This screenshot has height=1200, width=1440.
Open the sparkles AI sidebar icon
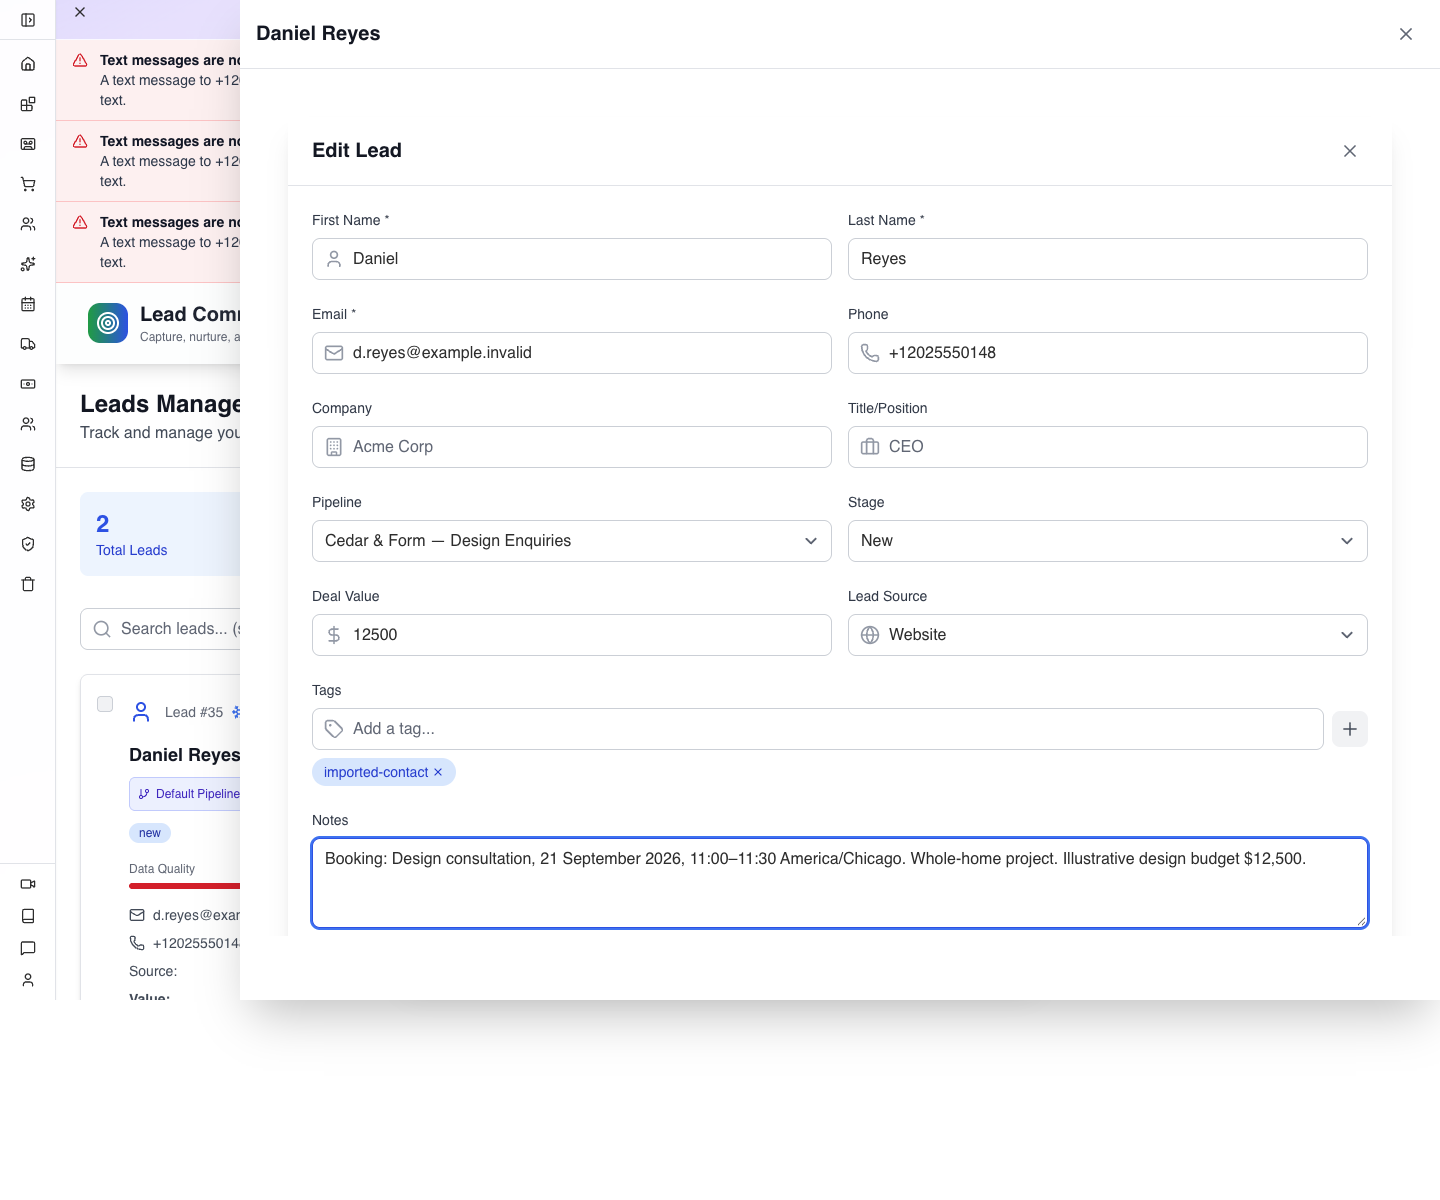click(x=28, y=264)
